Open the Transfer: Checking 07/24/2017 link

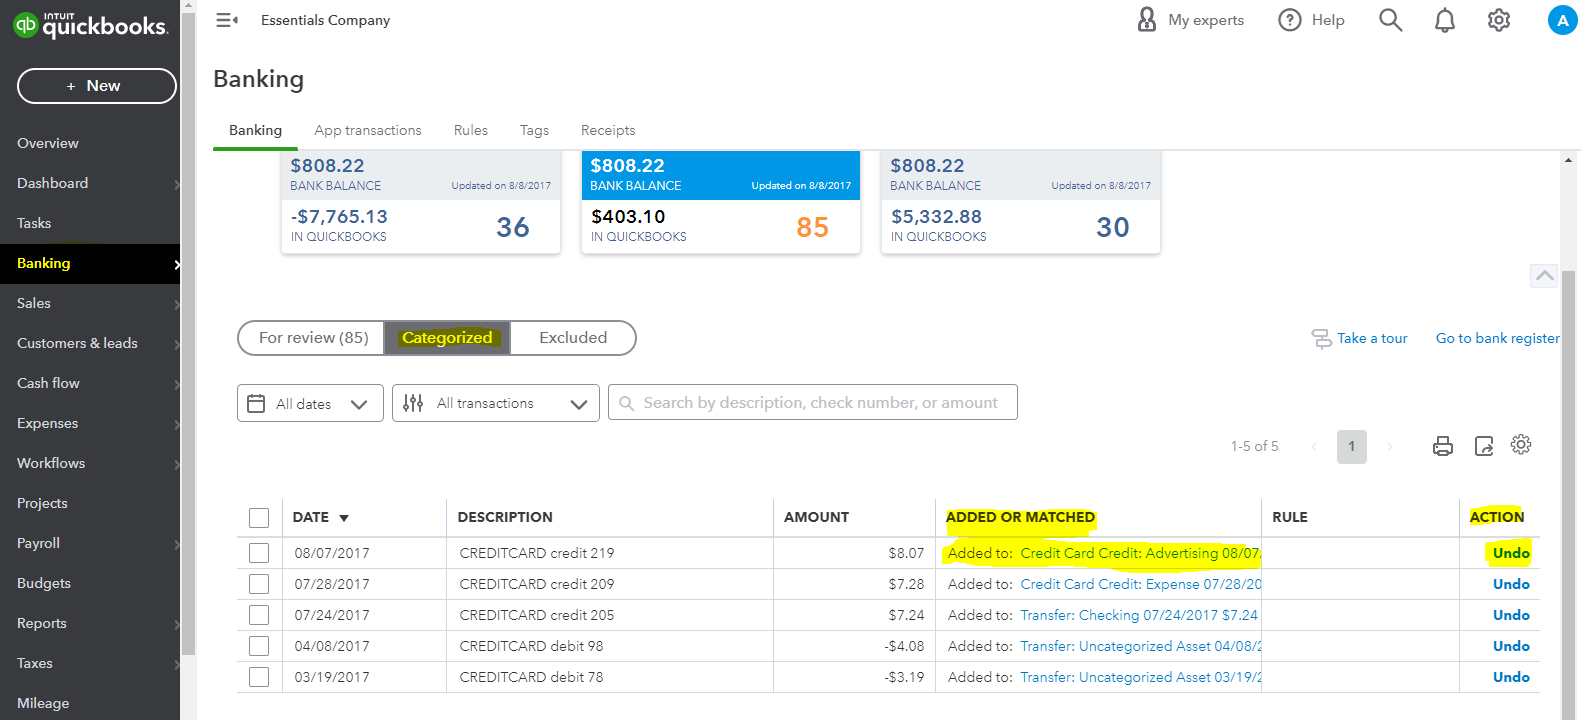1139,615
